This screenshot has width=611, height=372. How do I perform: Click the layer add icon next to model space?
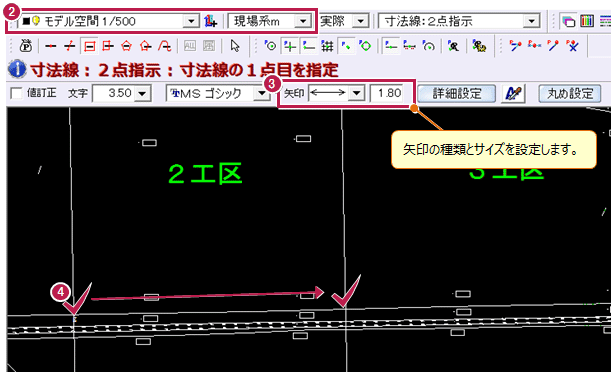(x=210, y=21)
